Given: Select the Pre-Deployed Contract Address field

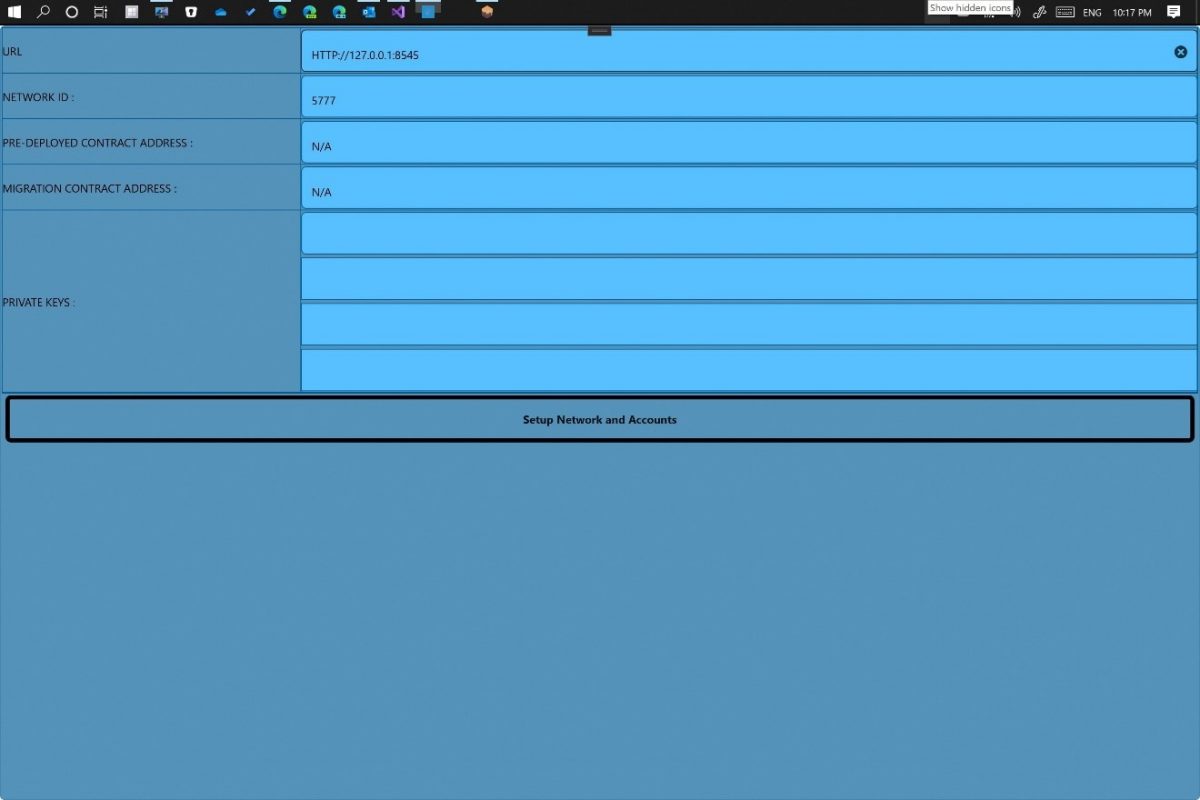Looking at the screenshot, I should [748, 144].
